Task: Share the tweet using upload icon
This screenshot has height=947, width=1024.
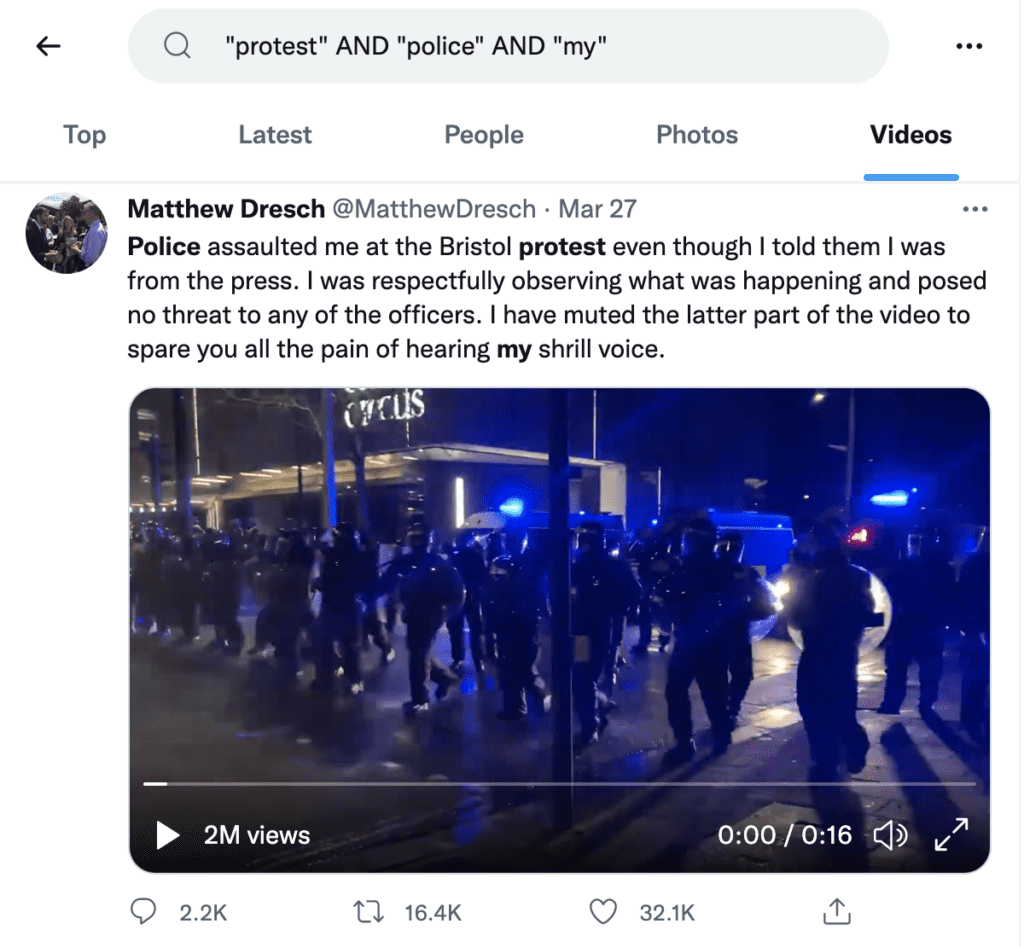Action: pos(837,911)
